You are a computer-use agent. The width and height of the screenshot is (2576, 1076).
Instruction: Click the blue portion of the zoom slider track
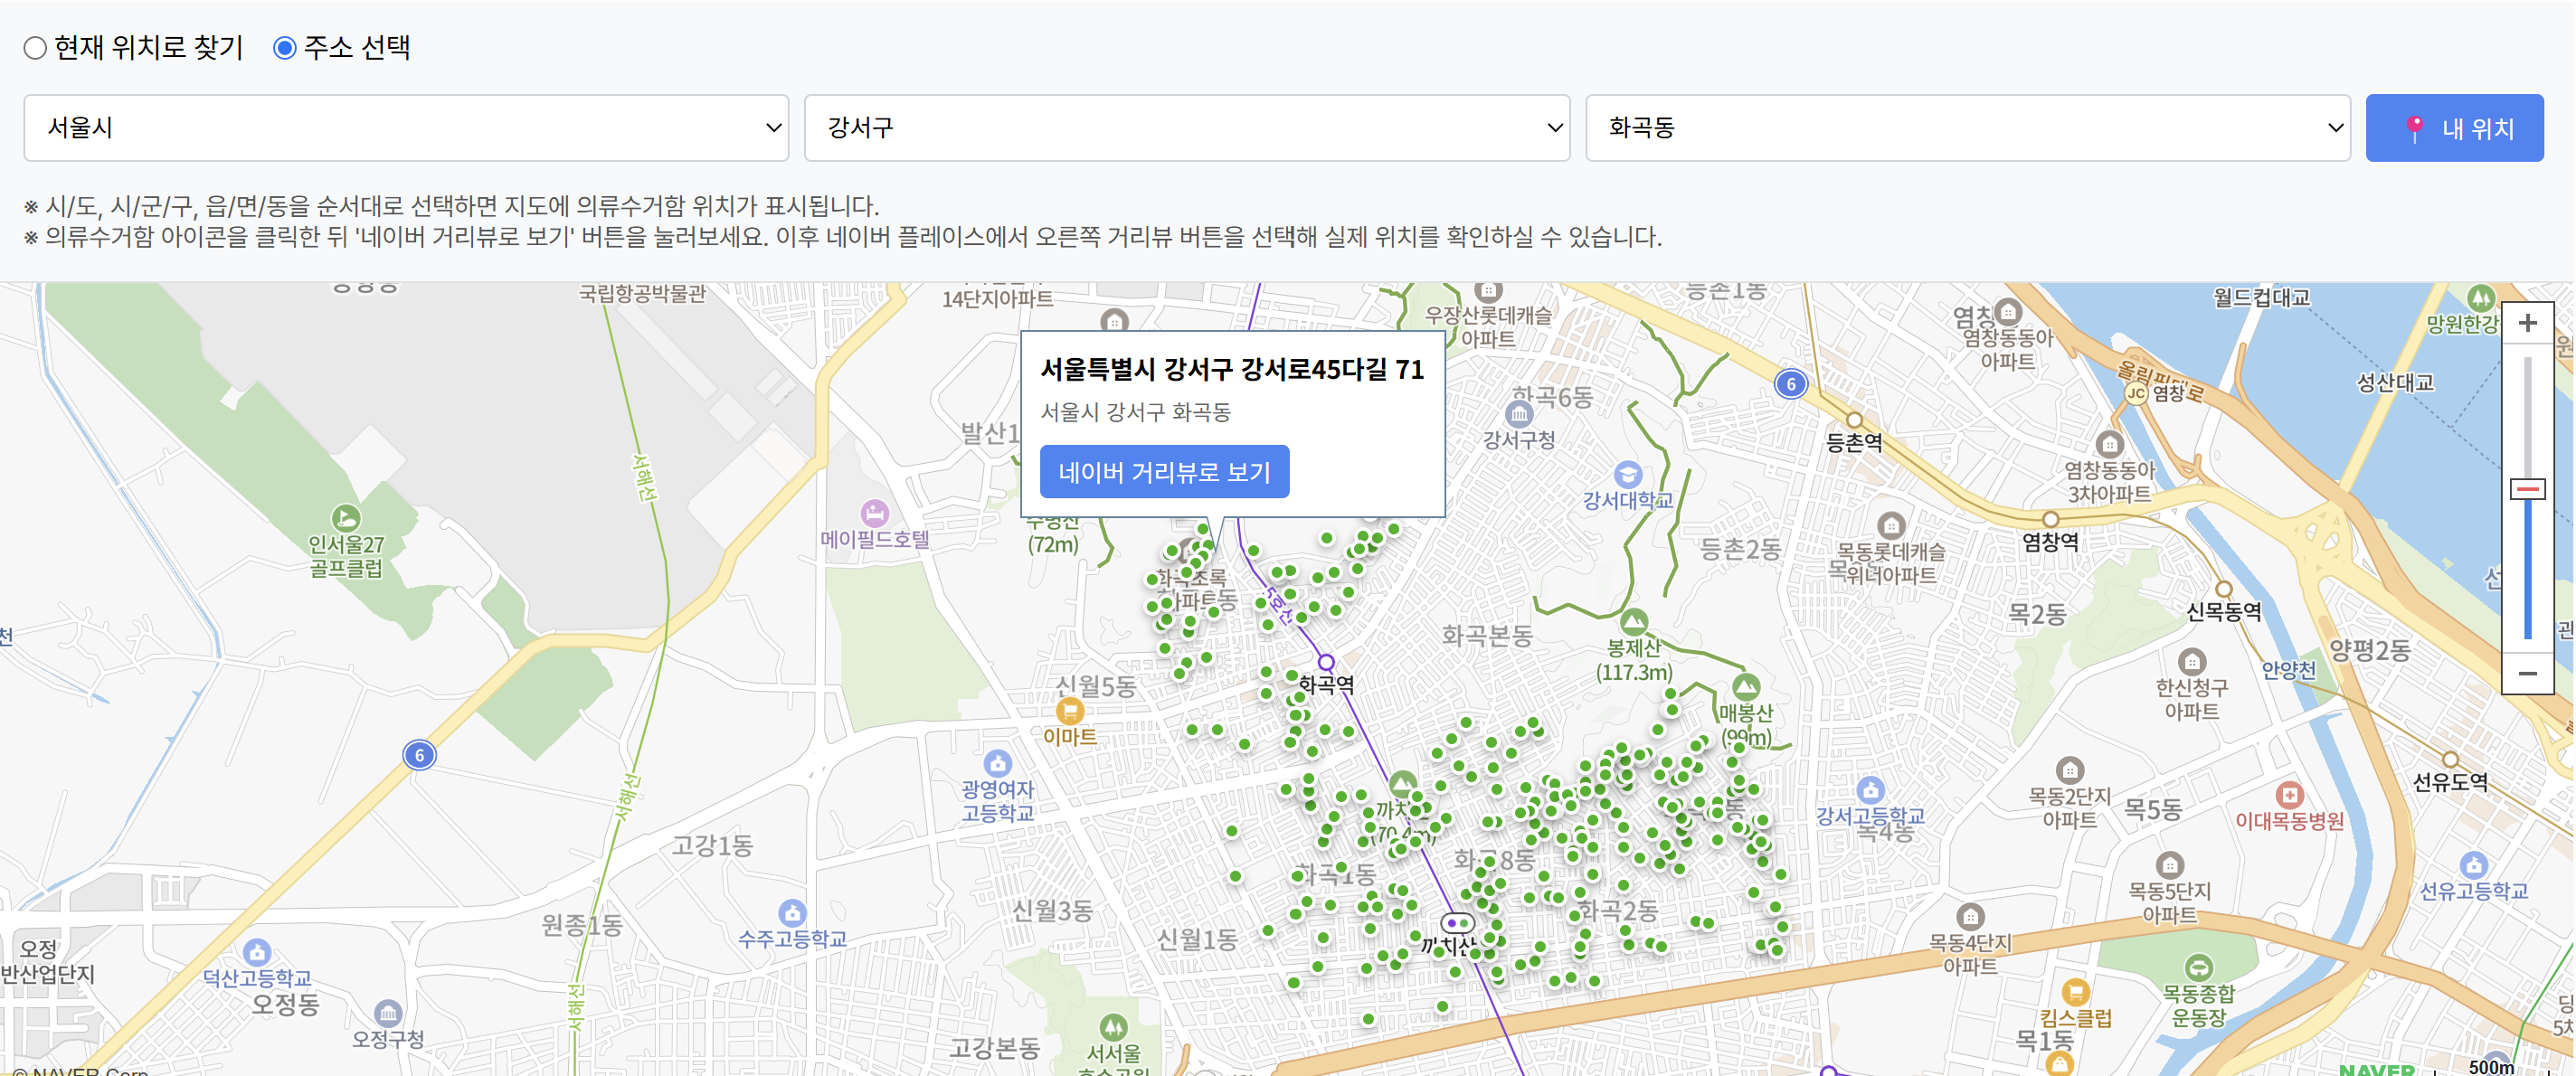click(x=2527, y=570)
